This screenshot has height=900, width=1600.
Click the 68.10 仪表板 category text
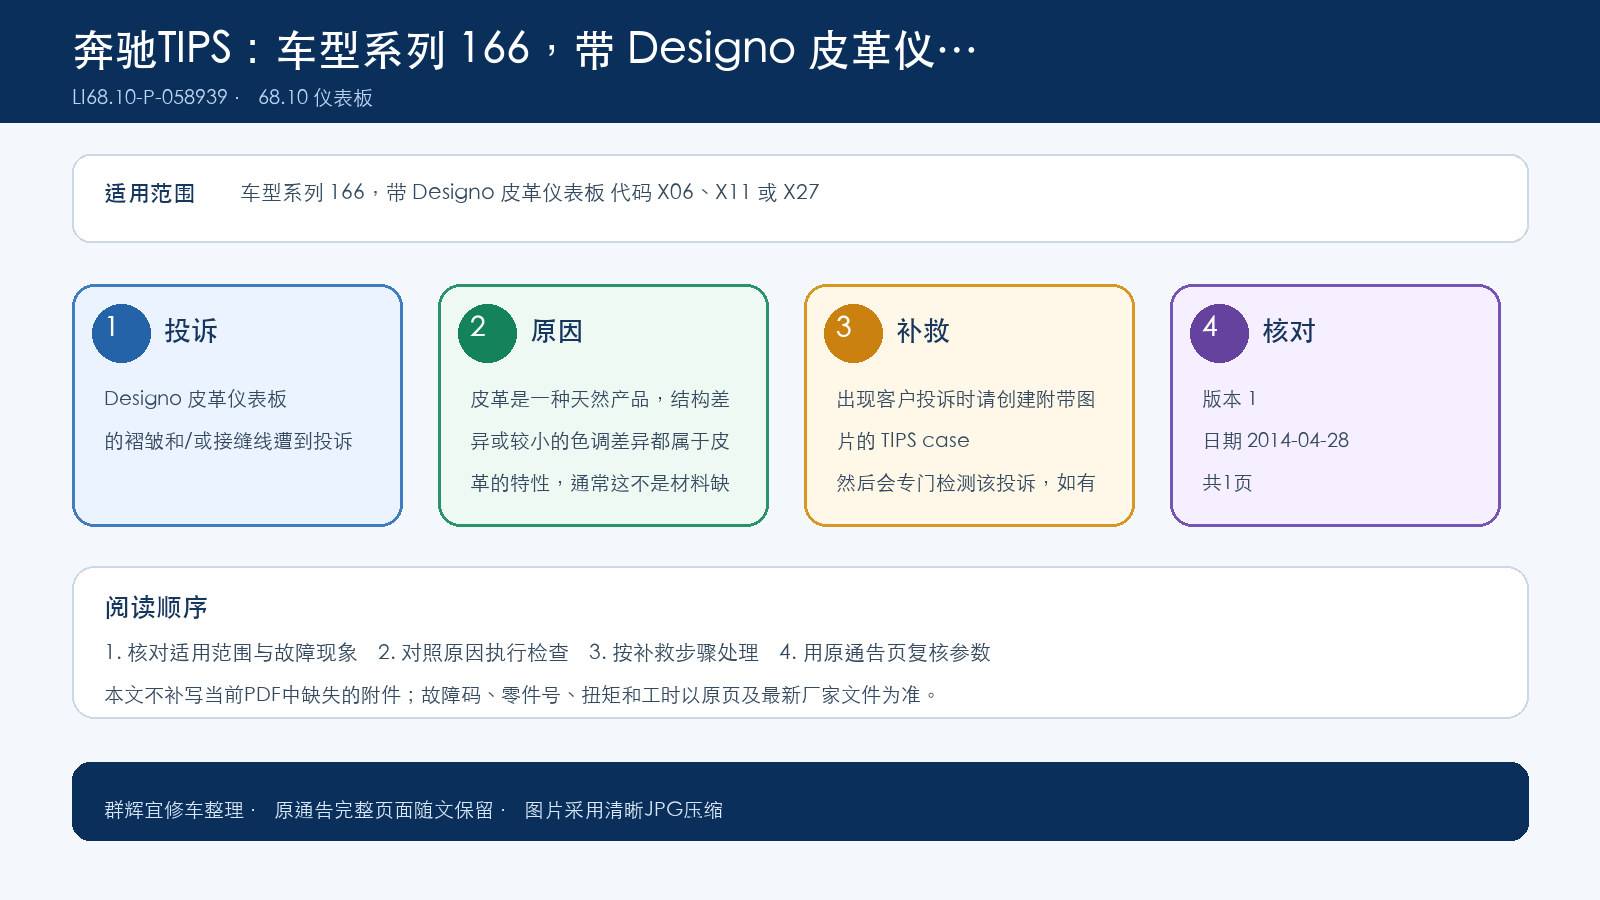[x=316, y=97]
